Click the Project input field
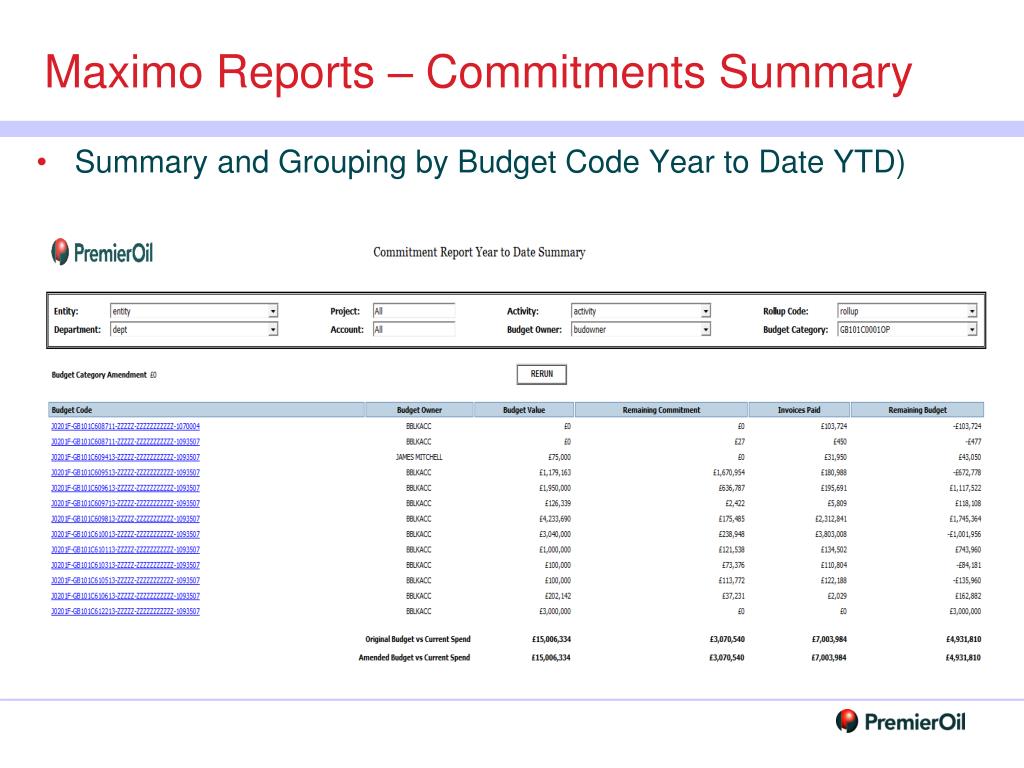 pyautogui.click(x=414, y=312)
